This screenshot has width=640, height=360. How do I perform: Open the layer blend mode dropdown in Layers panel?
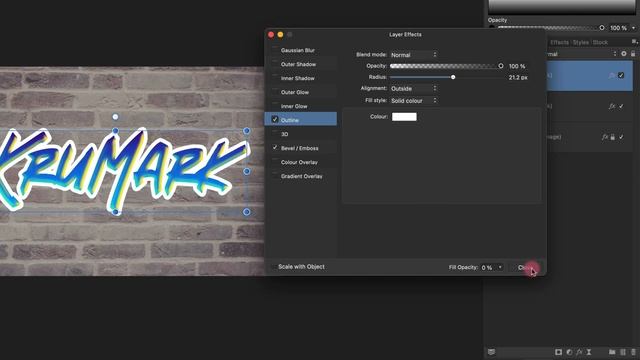582,54
